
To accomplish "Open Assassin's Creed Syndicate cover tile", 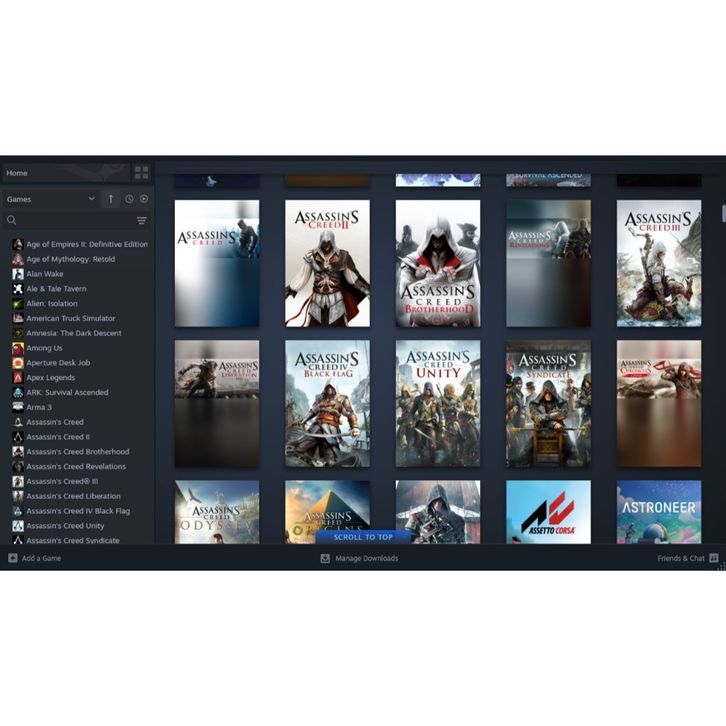I will coord(548,403).
